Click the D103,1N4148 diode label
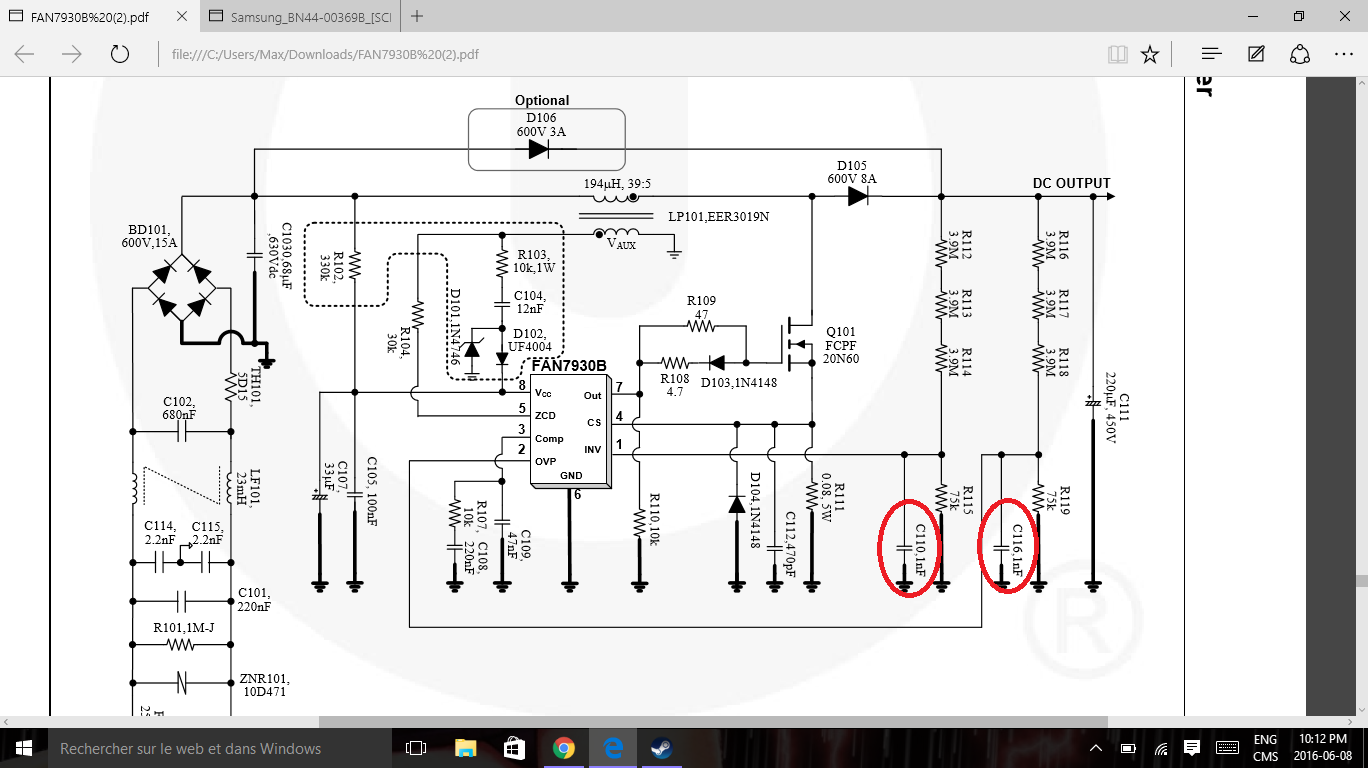 coord(738,383)
